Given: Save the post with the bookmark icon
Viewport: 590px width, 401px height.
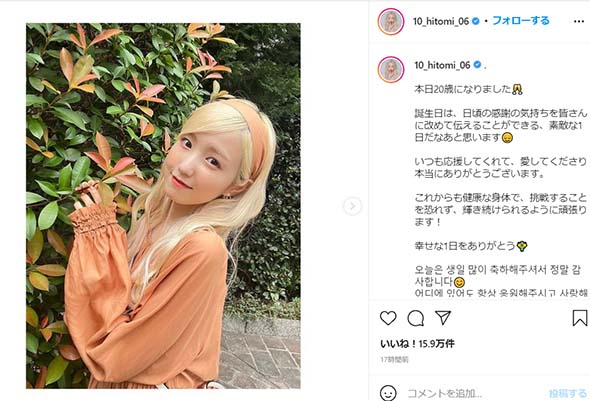Looking at the screenshot, I should [x=580, y=318].
